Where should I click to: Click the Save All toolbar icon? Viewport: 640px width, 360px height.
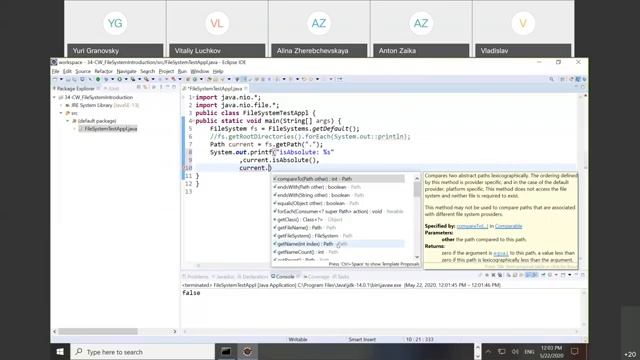click(74, 79)
